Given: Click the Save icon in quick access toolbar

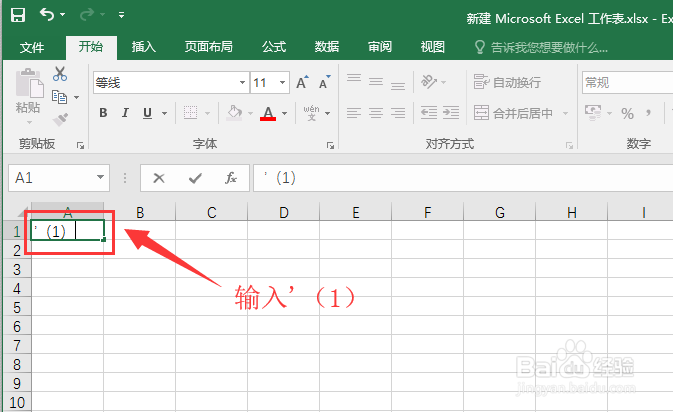Looking at the screenshot, I should pyautogui.click(x=18, y=15).
